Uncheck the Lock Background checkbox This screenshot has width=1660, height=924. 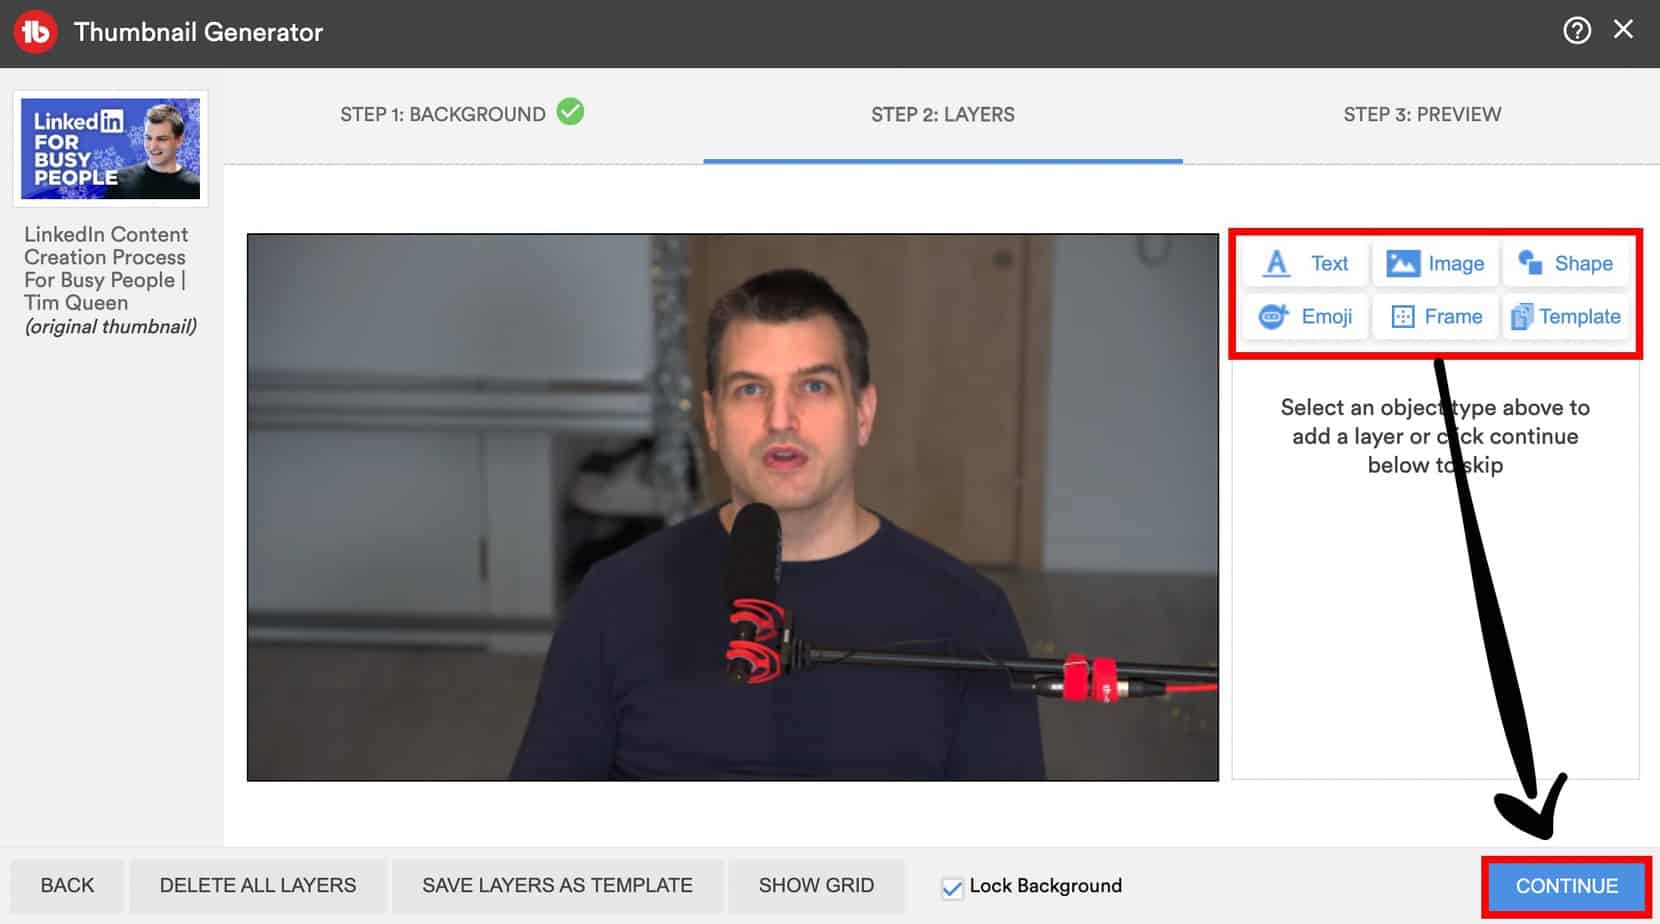(x=952, y=887)
